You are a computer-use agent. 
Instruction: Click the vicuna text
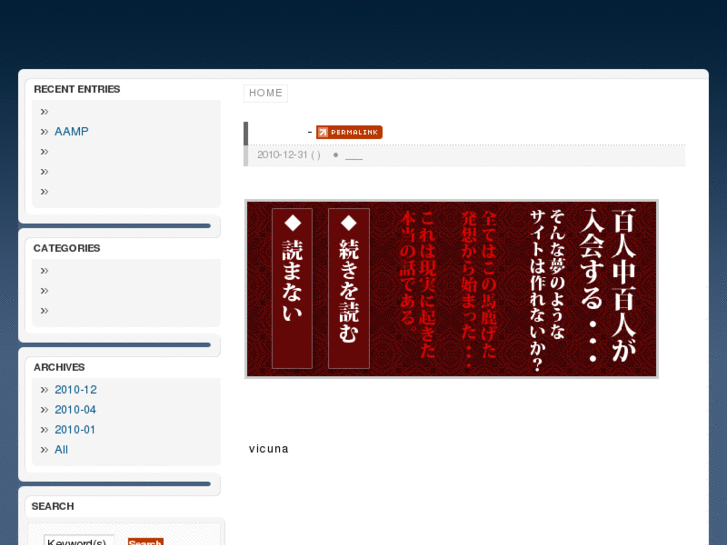(268, 449)
